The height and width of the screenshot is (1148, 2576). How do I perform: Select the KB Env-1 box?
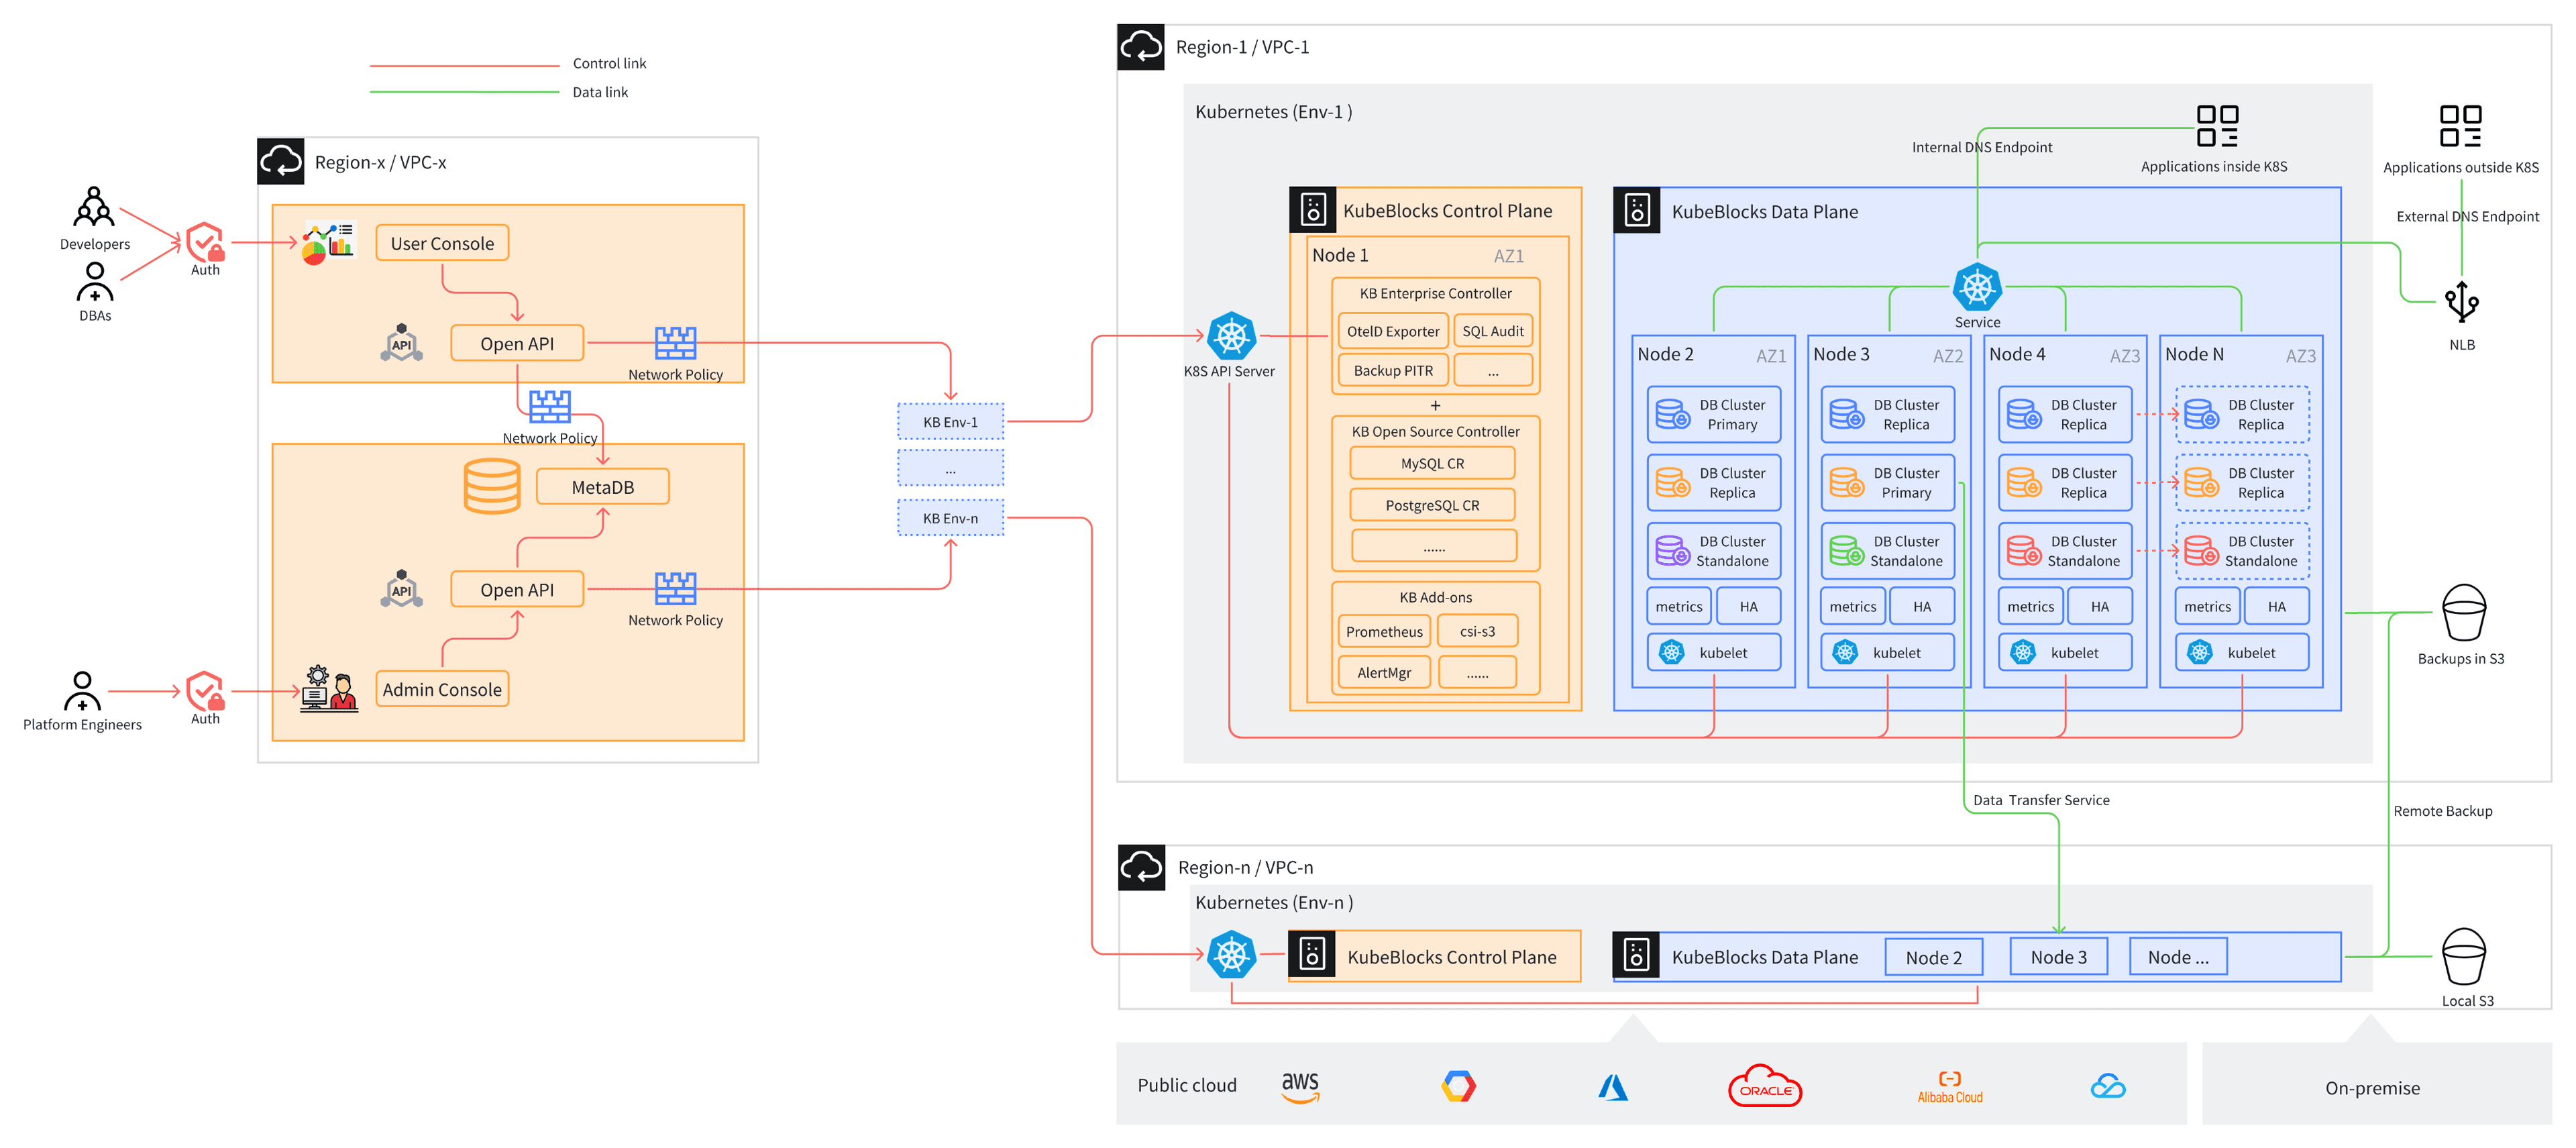point(950,422)
